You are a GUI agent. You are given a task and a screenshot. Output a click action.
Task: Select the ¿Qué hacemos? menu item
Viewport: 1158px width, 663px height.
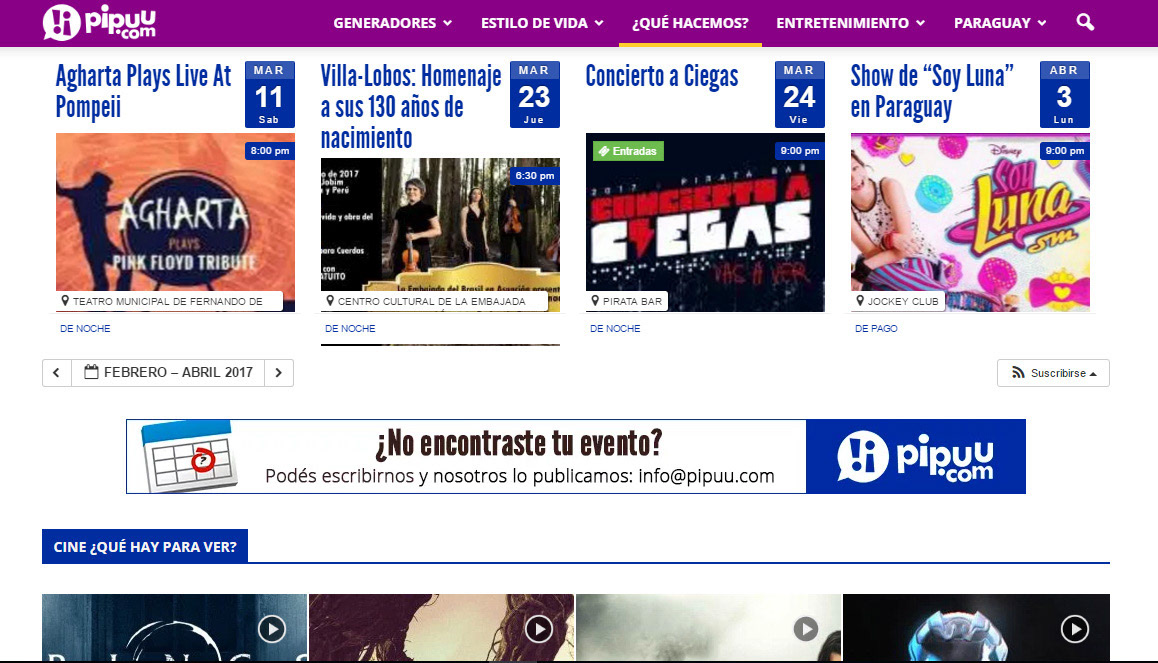point(690,23)
